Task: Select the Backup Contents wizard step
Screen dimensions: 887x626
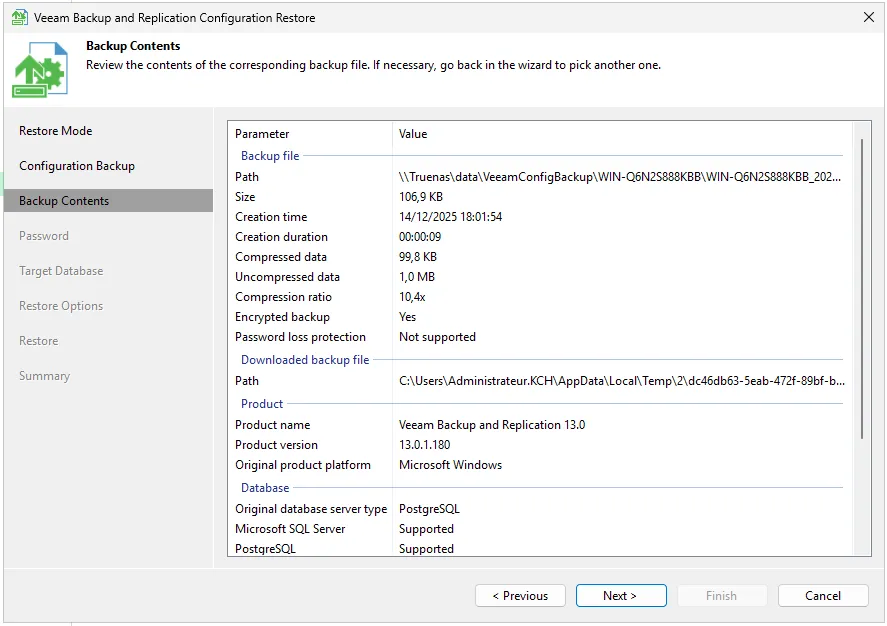Action: (64, 201)
